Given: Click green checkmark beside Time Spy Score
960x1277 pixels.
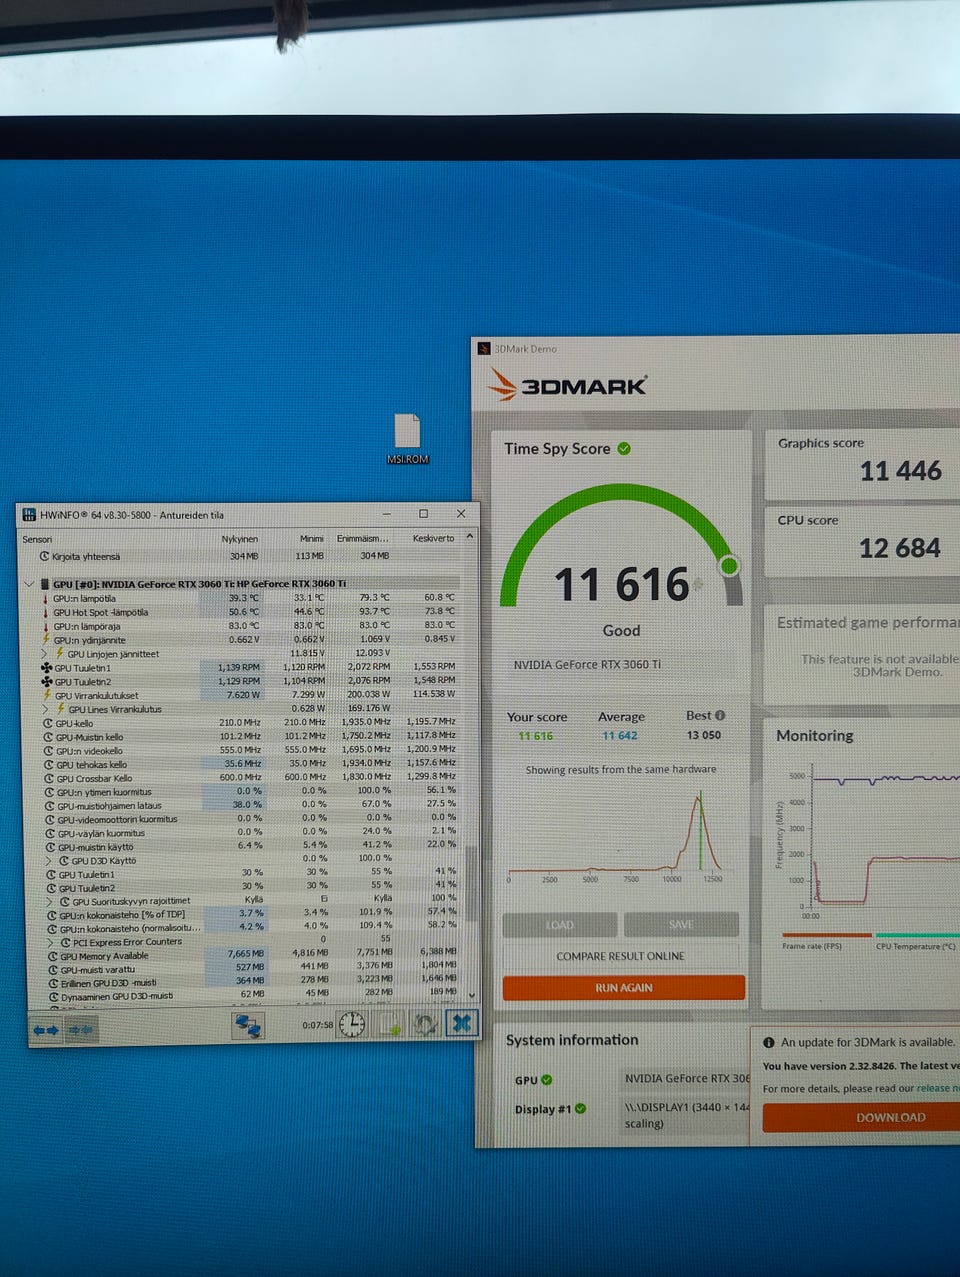Looking at the screenshot, I should pyautogui.click(x=624, y=448).
